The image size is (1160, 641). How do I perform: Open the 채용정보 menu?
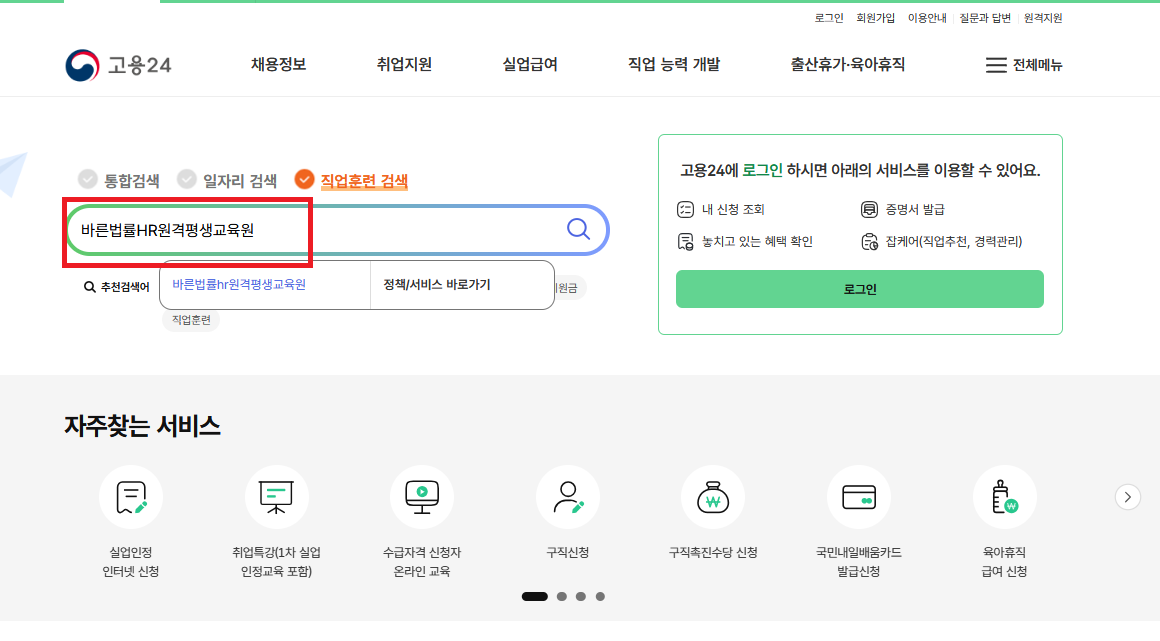(278, 65)
